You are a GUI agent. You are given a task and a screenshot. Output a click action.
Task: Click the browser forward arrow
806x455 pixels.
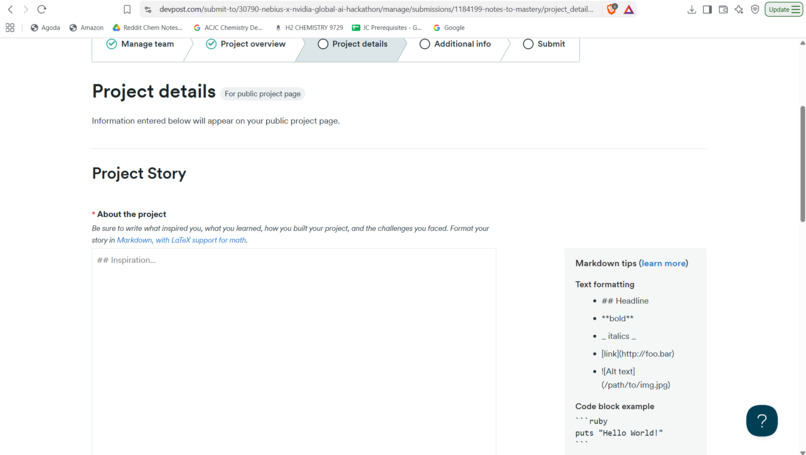[26, 9]
